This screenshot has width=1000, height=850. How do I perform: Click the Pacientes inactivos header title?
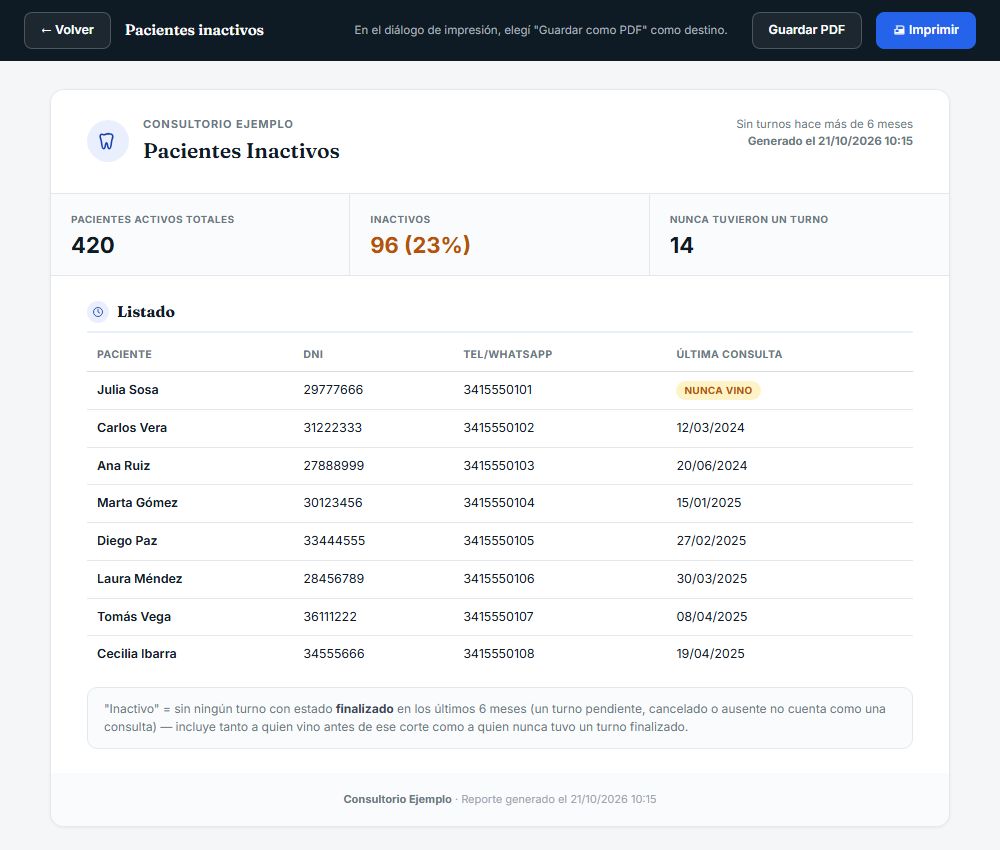pos(194,30)
